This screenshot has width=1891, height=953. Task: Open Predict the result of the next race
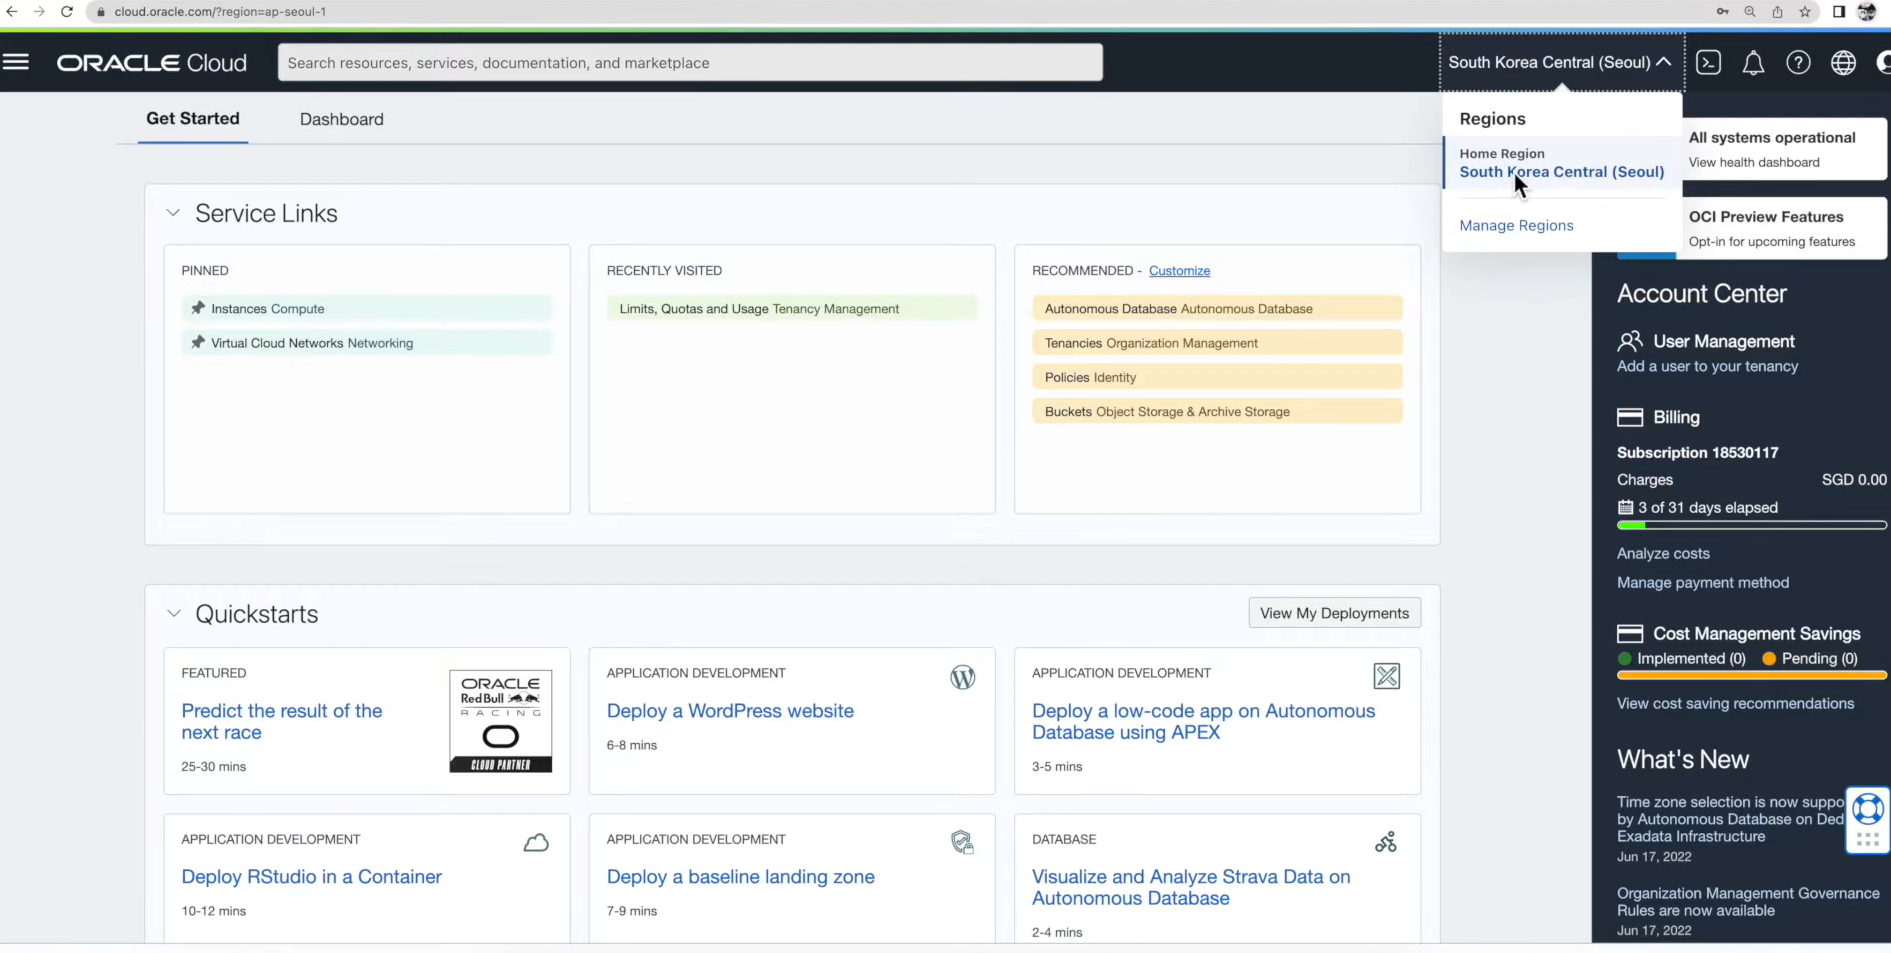(281, 721)
